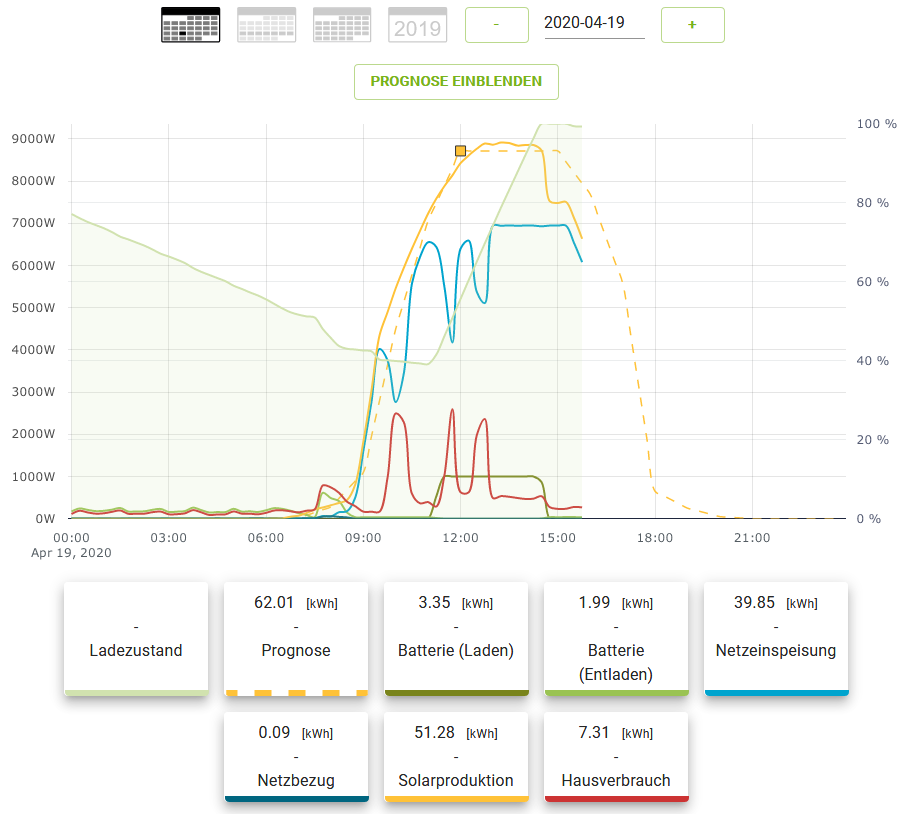Click the plus button for next day

[692, 24]
